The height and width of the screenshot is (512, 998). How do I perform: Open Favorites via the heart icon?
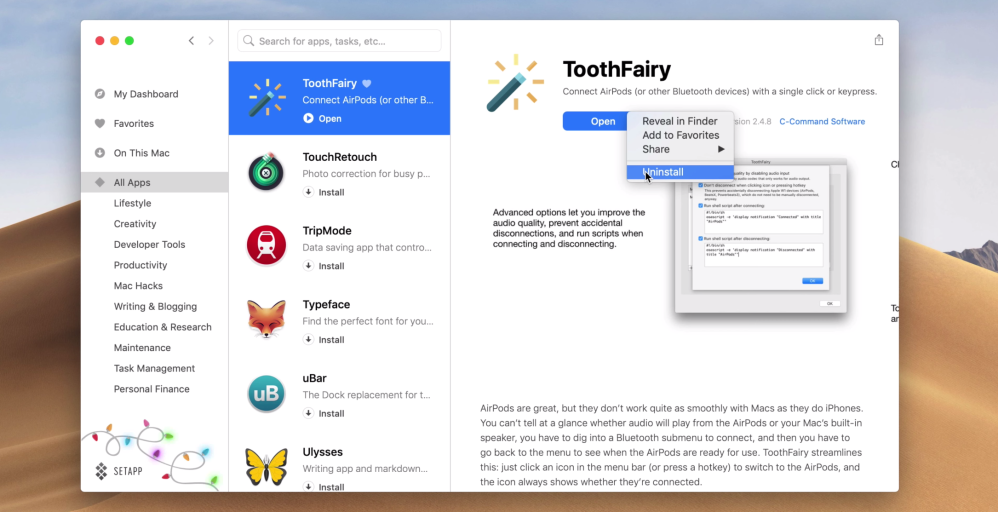click(100, 124)
